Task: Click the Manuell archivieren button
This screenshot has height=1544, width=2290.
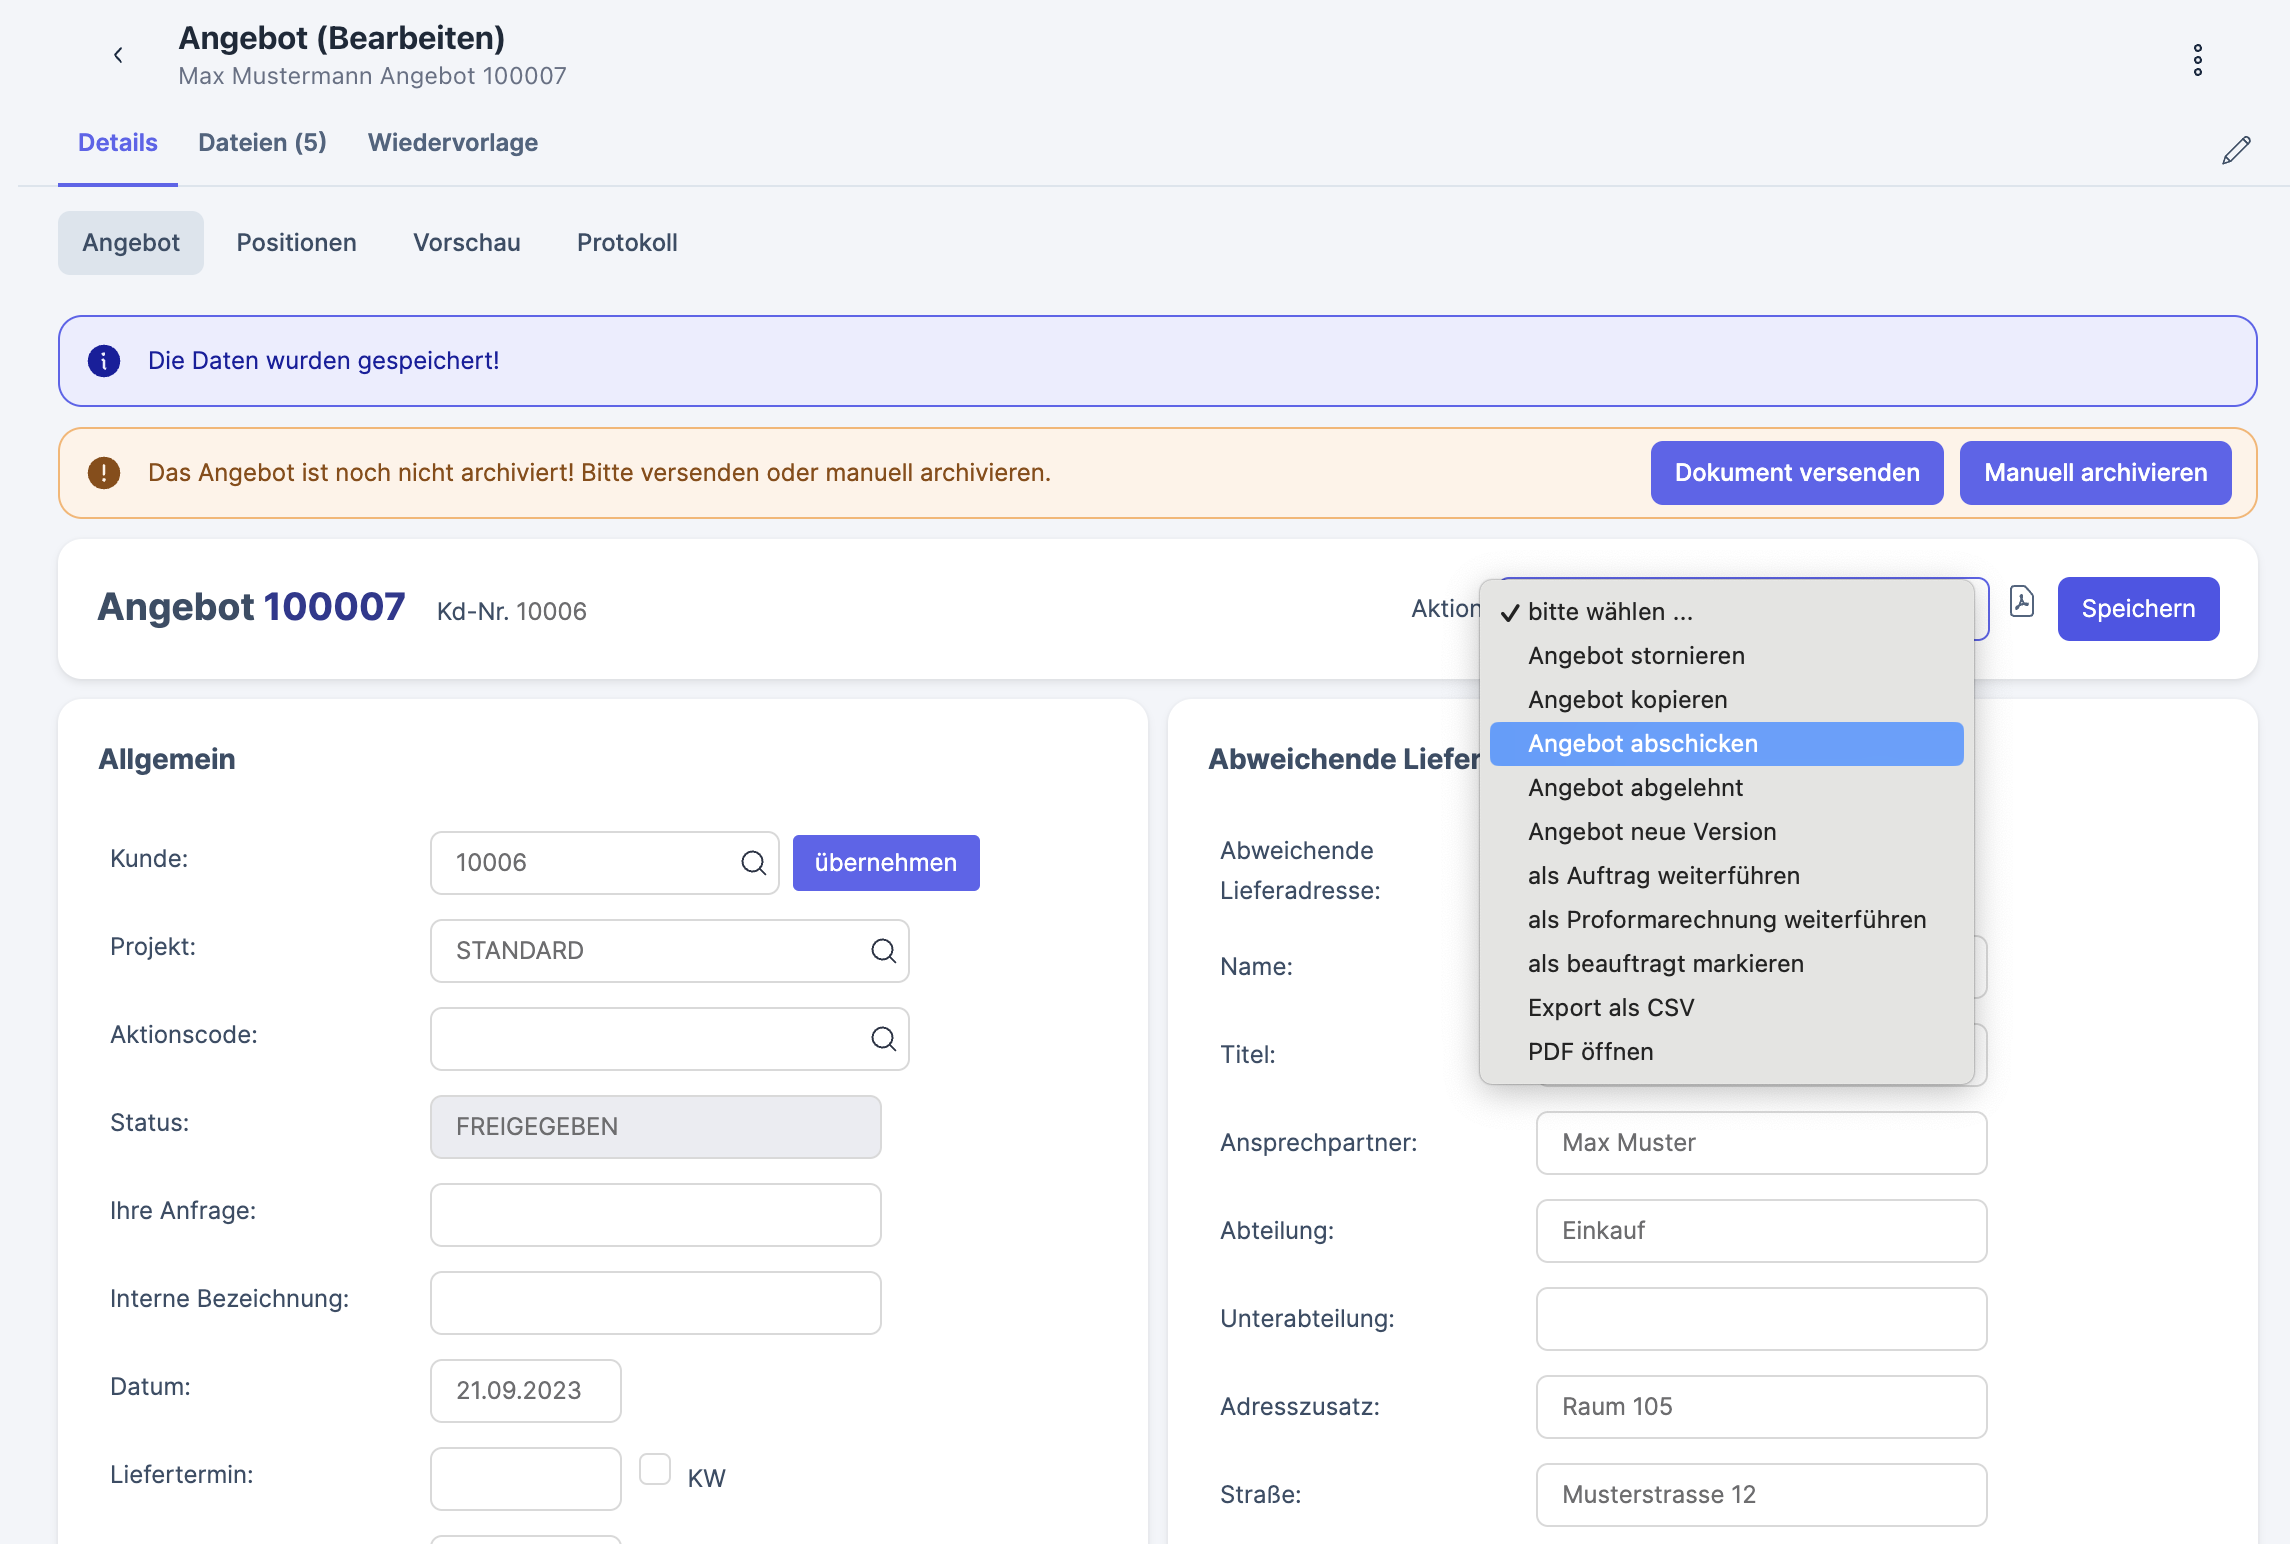Action: (x=2095, y=473)
